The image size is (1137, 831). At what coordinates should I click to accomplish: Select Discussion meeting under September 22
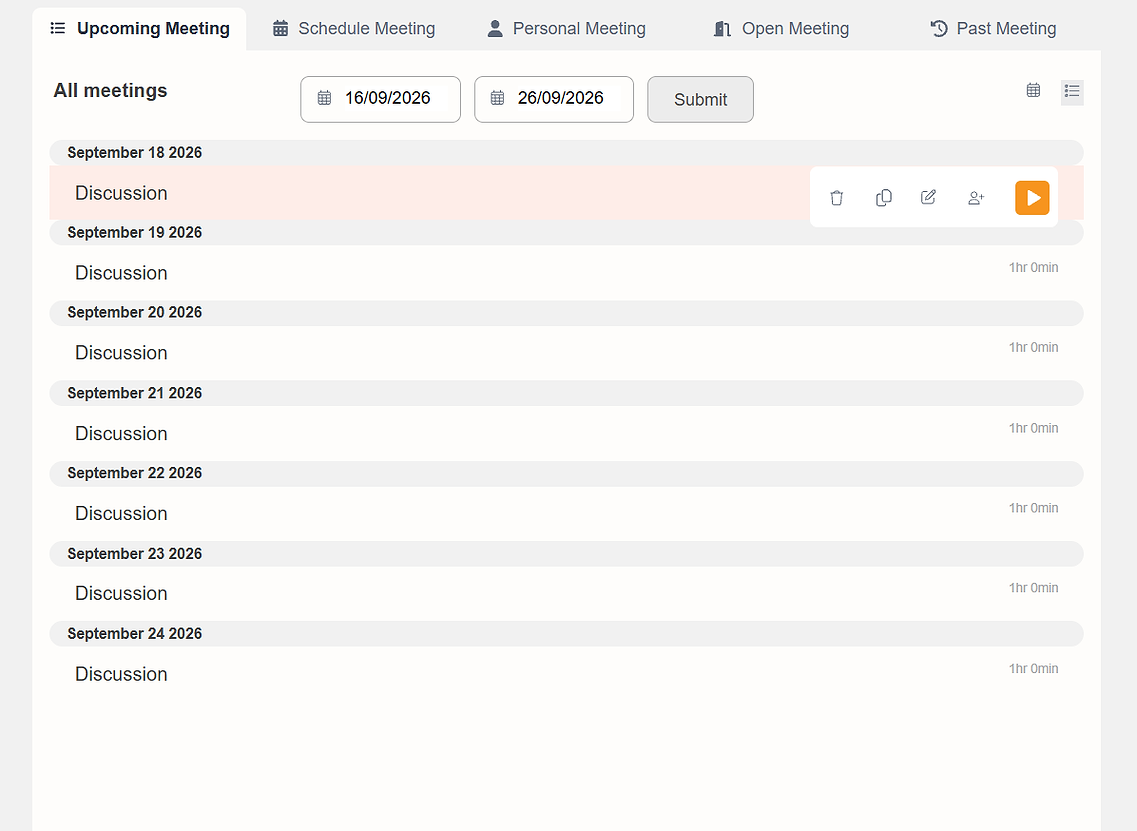(x=121, y=513)
